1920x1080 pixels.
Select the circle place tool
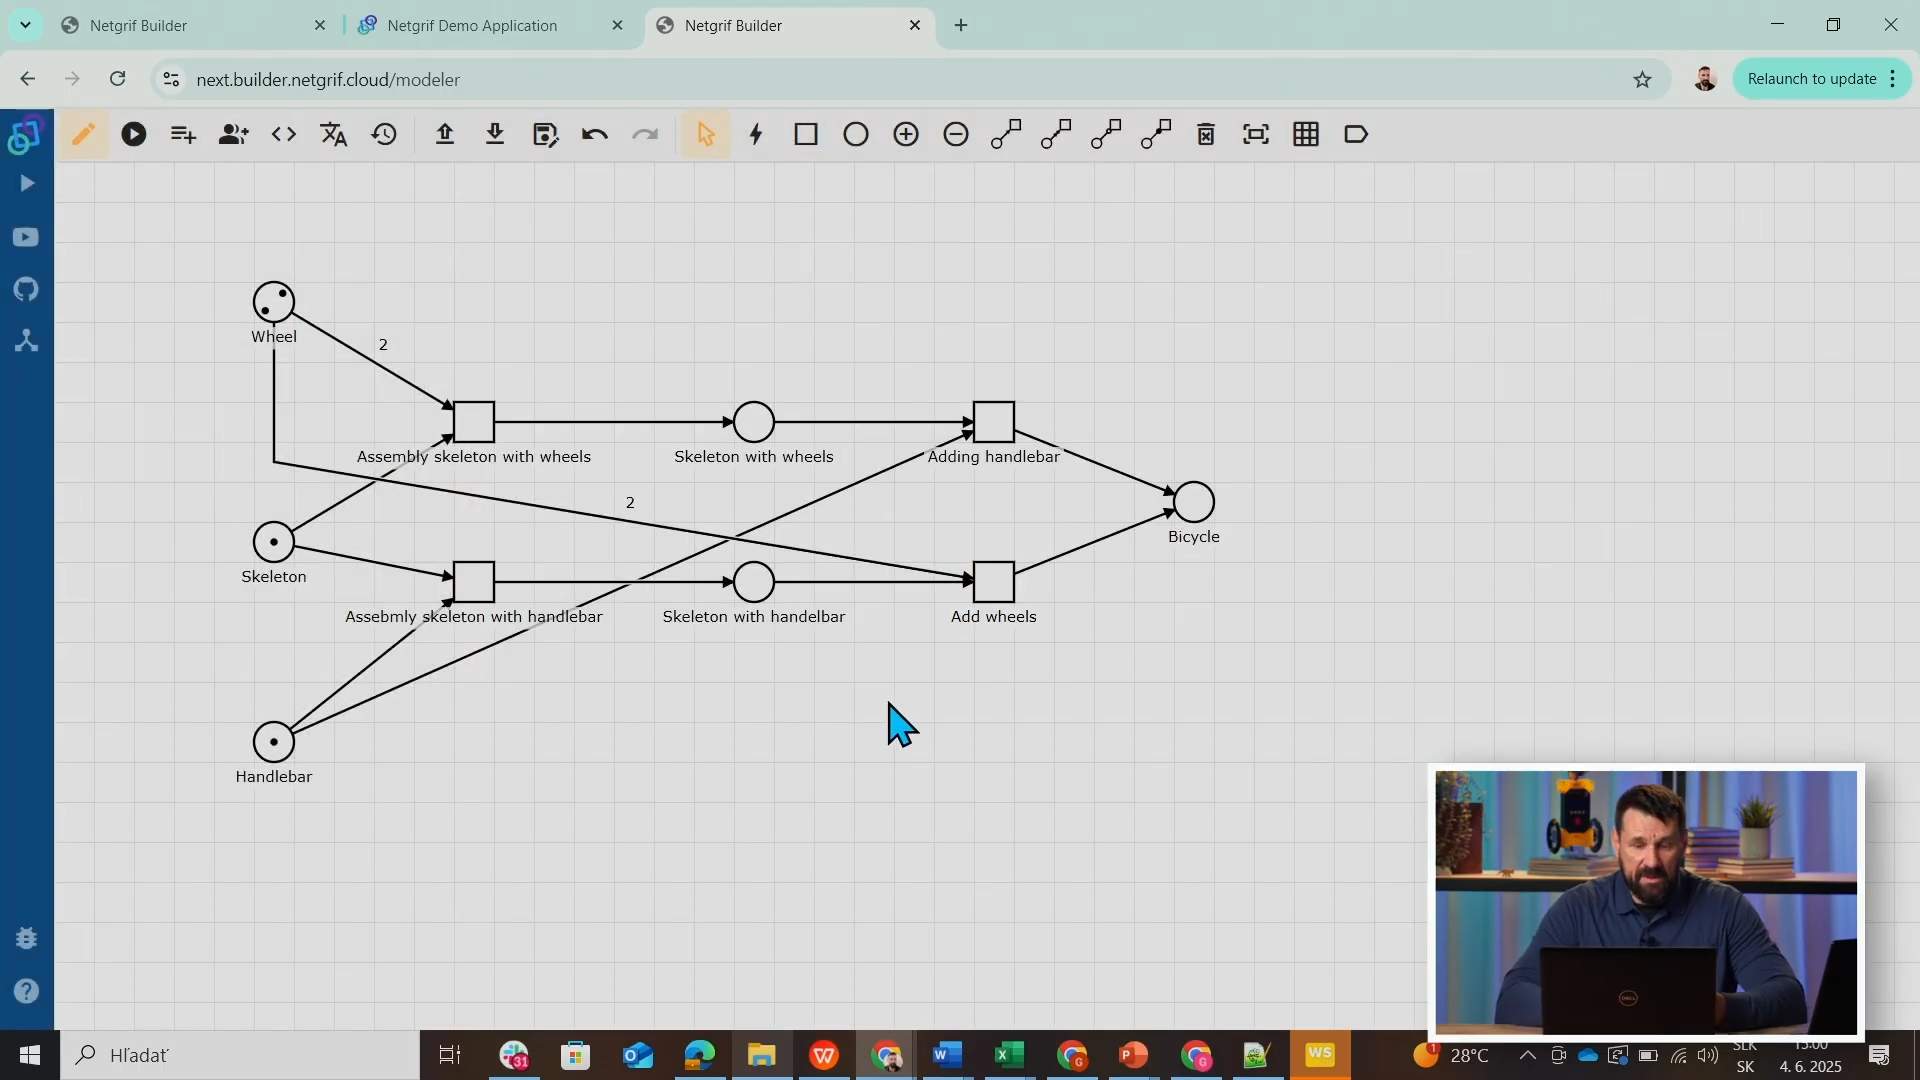855,134
